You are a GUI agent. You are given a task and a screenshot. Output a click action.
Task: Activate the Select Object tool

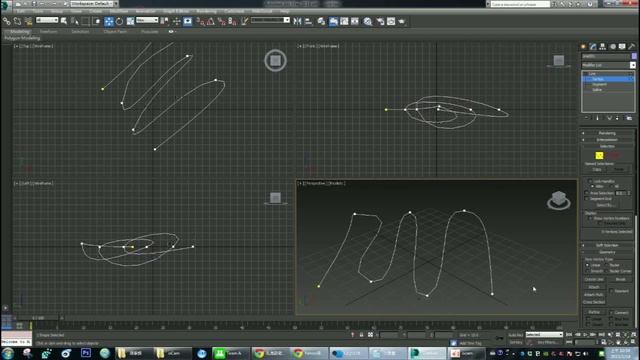tap(64, 21)
